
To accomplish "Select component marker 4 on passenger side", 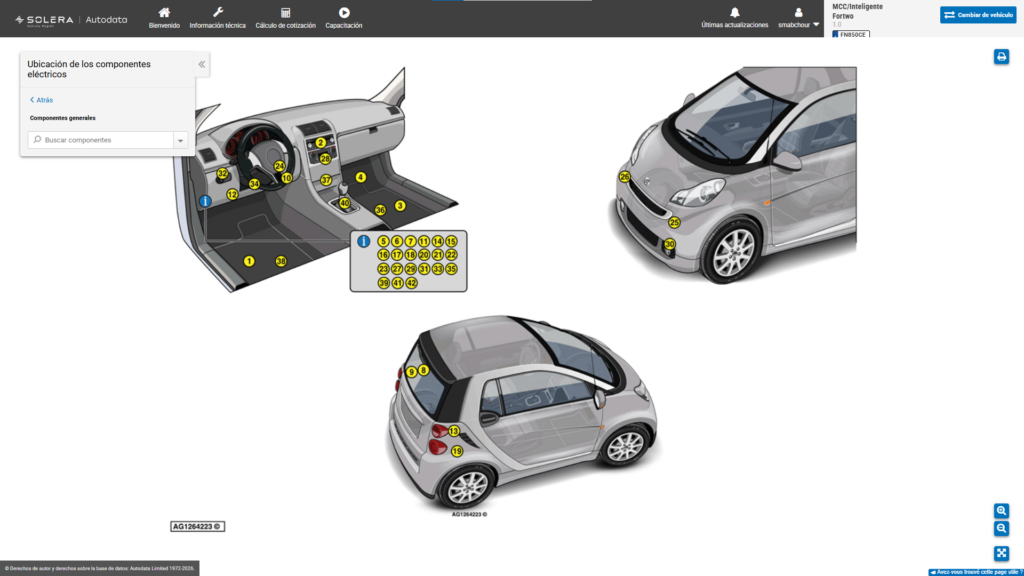I will coord(360,177).
